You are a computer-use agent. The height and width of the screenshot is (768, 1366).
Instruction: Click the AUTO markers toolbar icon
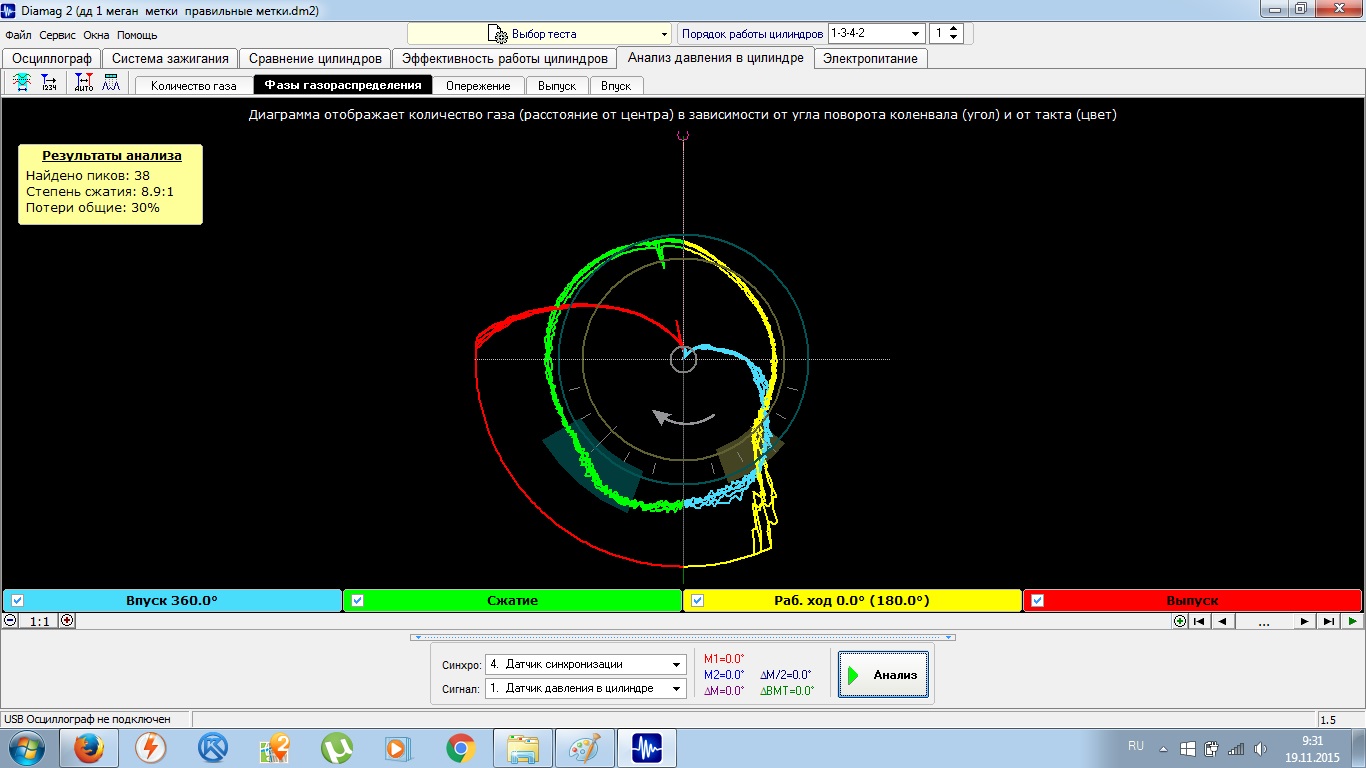pos(84,83)
